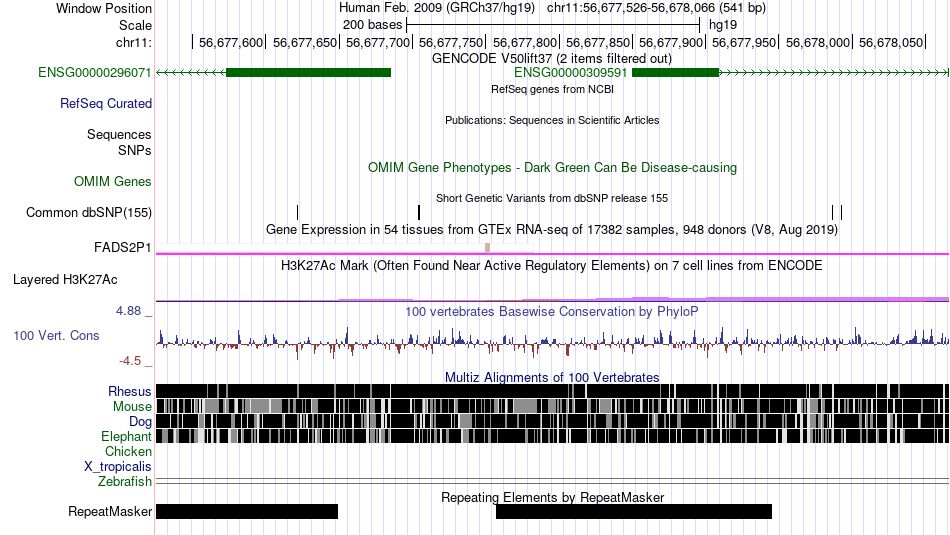Select the Zebrafish alignment row label

[125, 481]
